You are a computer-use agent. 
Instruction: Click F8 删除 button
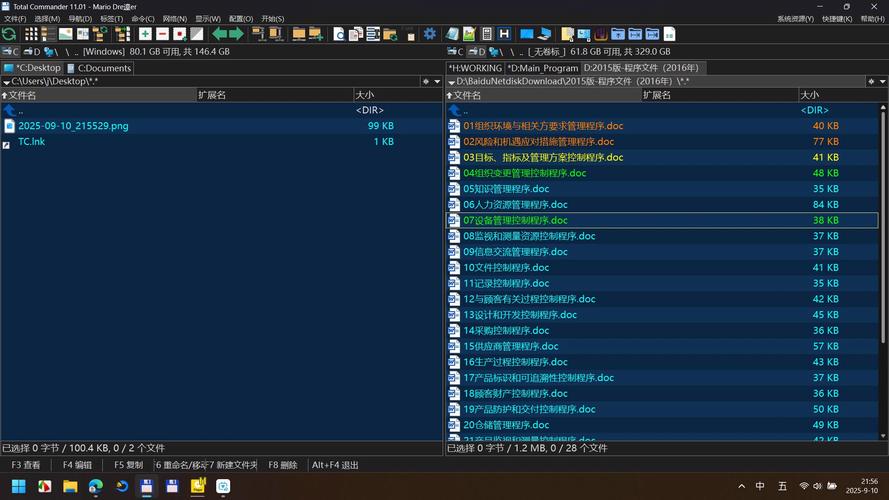point(283,465)
